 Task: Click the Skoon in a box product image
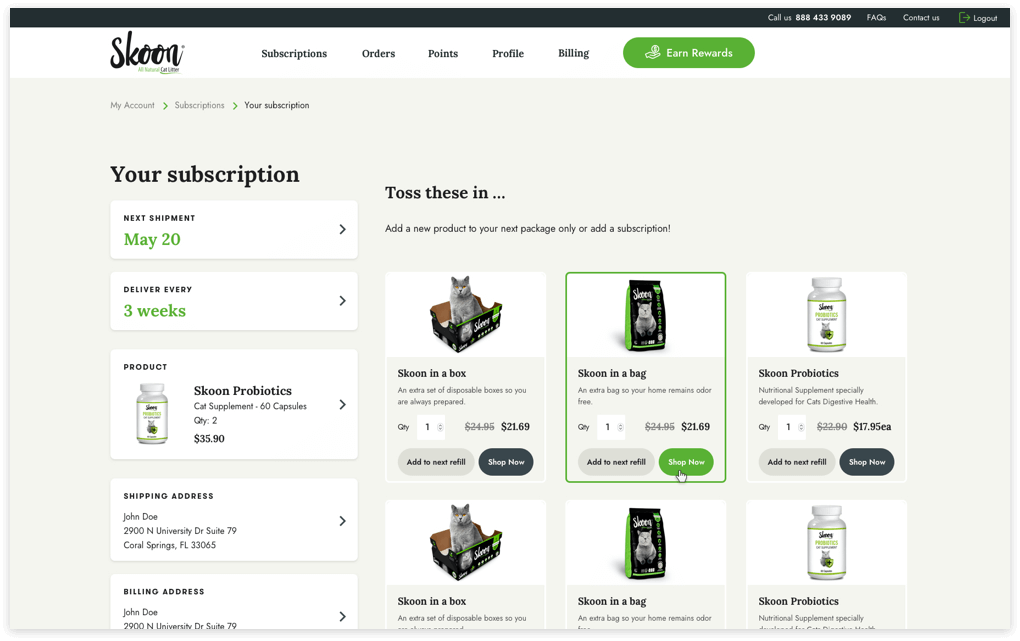(465, 315)
